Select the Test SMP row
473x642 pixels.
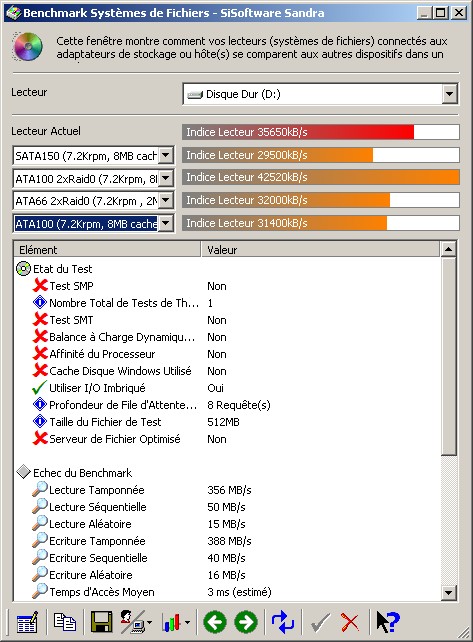[227, 286]
